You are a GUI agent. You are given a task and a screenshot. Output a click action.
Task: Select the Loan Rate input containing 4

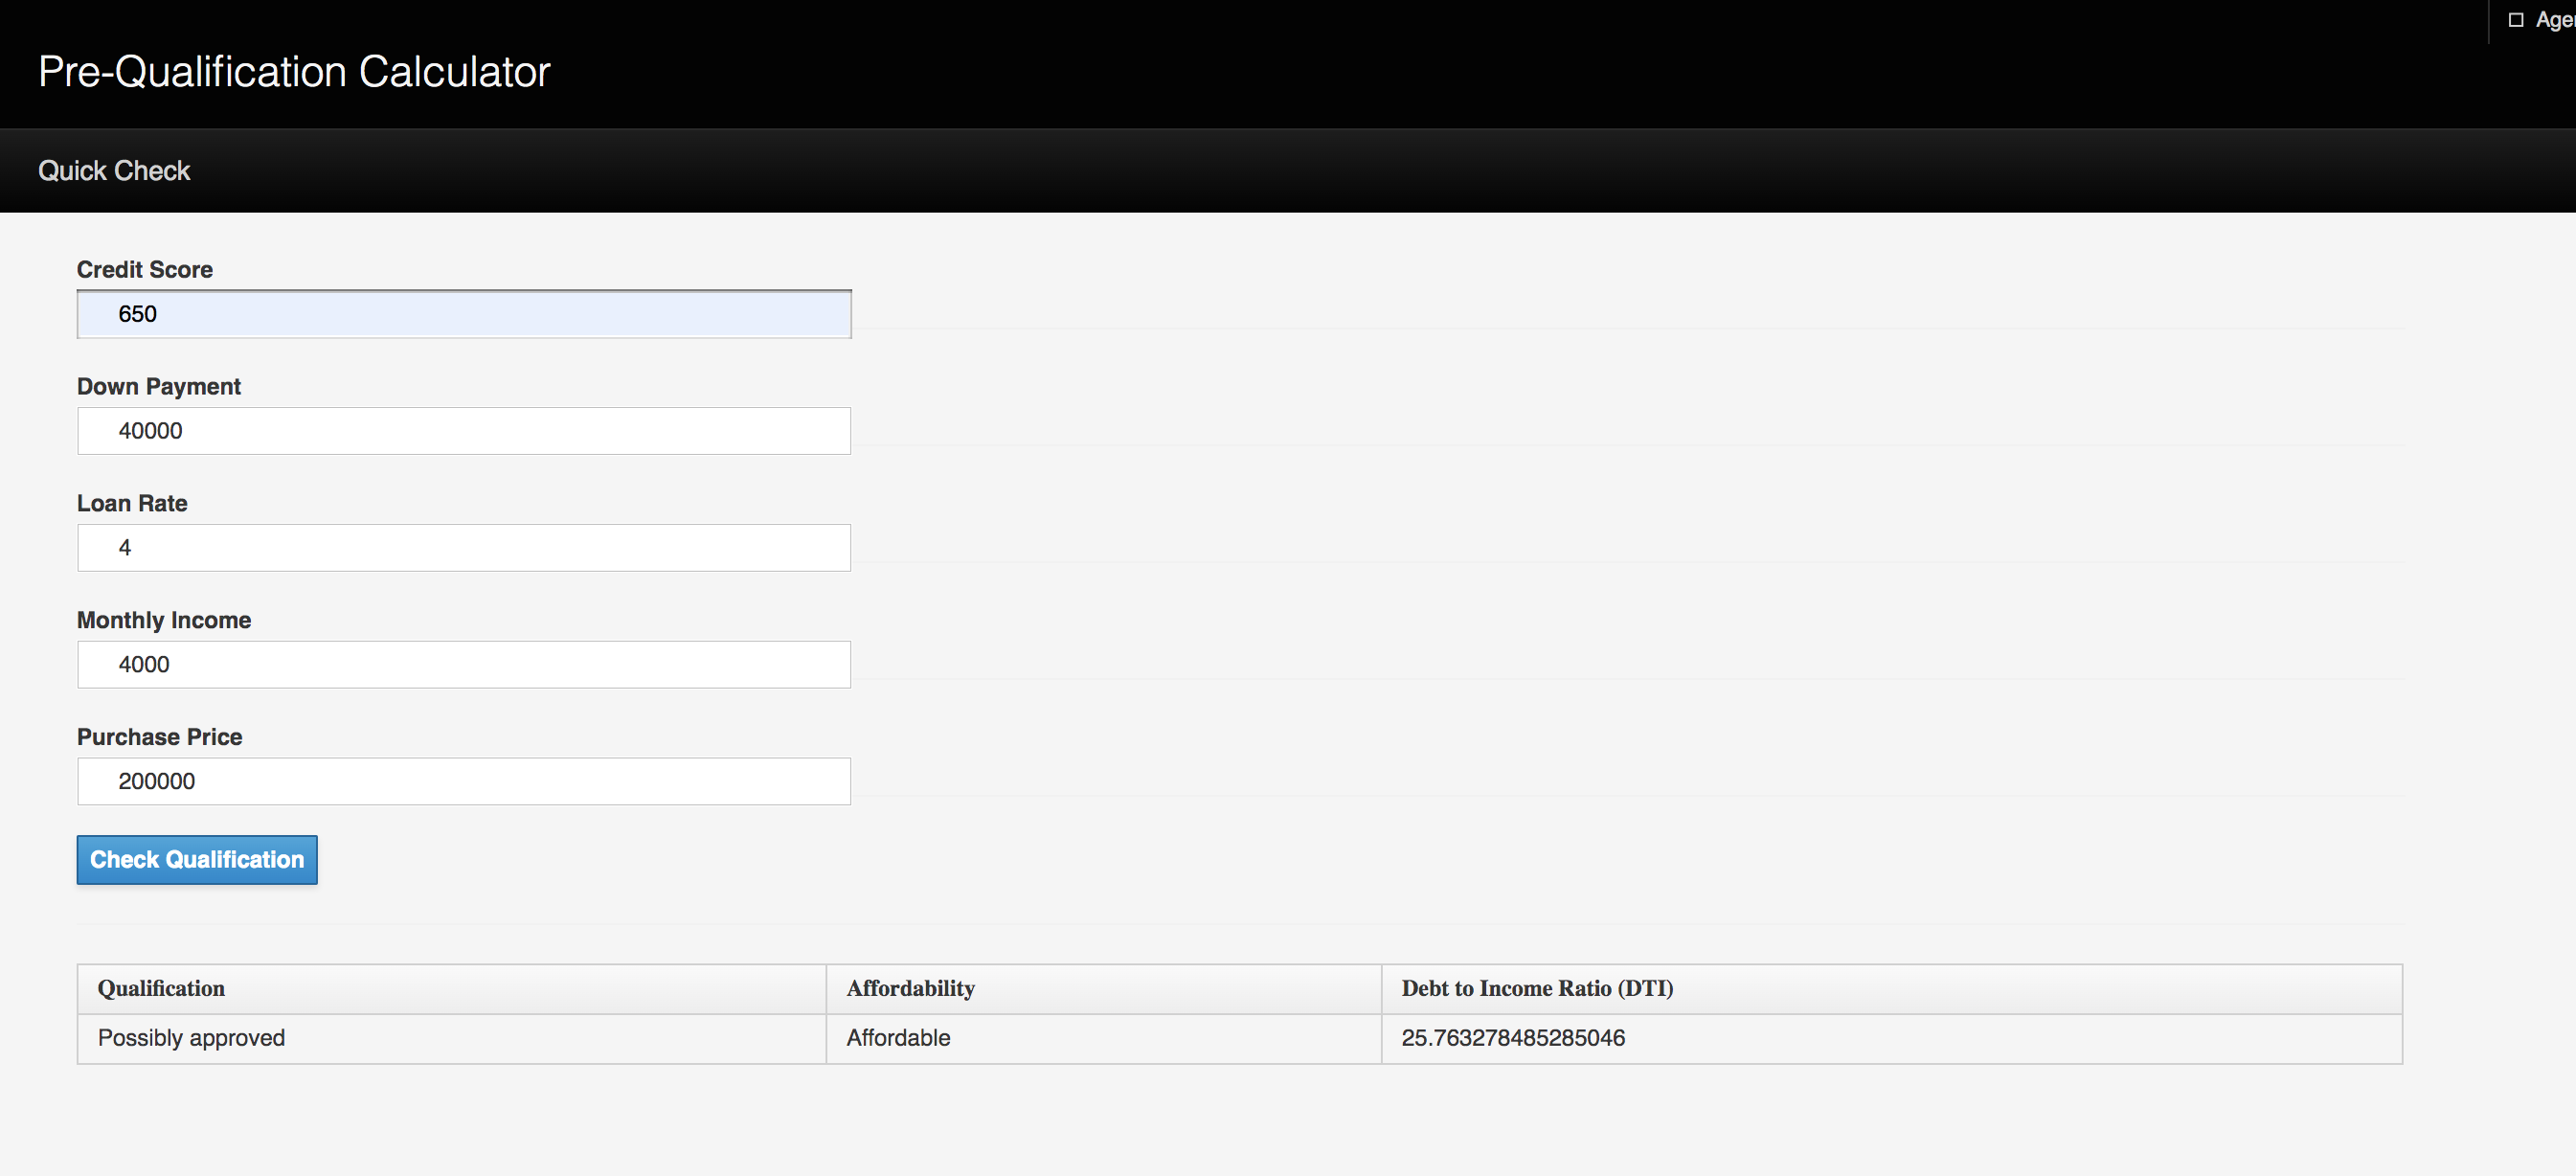pyautogui.click(x=464, y=548)
